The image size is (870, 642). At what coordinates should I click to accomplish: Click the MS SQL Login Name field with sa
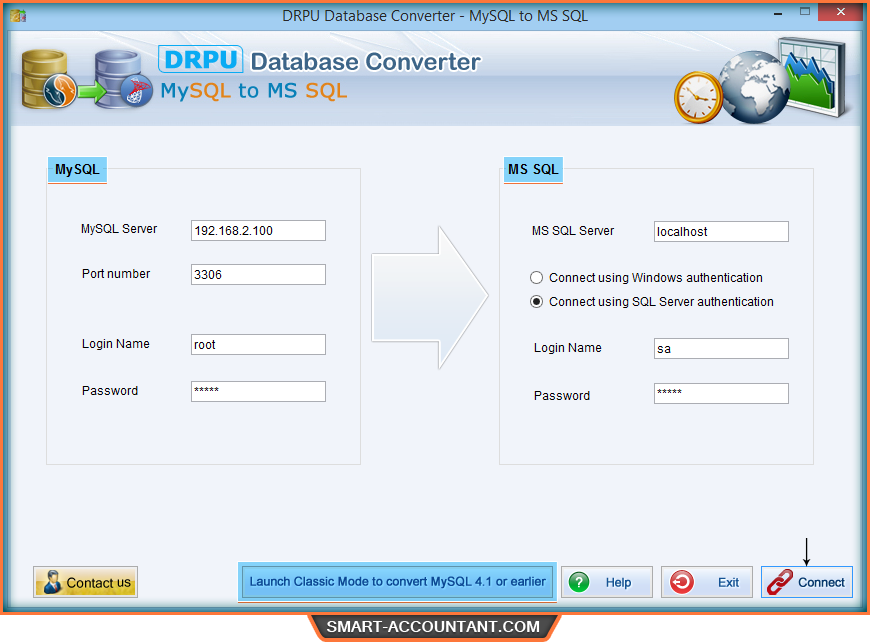click(x=721, y=348)
